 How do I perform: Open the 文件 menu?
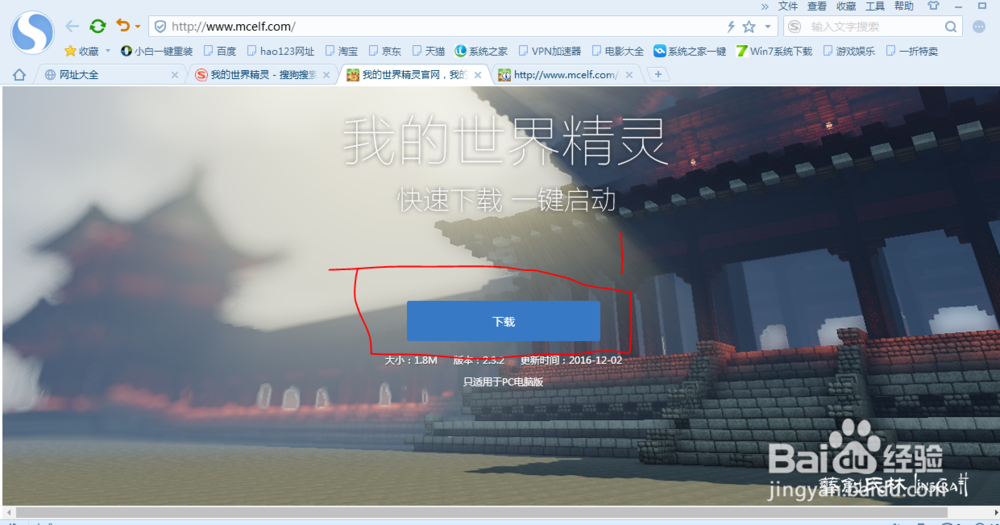click(x=788, y=6)
